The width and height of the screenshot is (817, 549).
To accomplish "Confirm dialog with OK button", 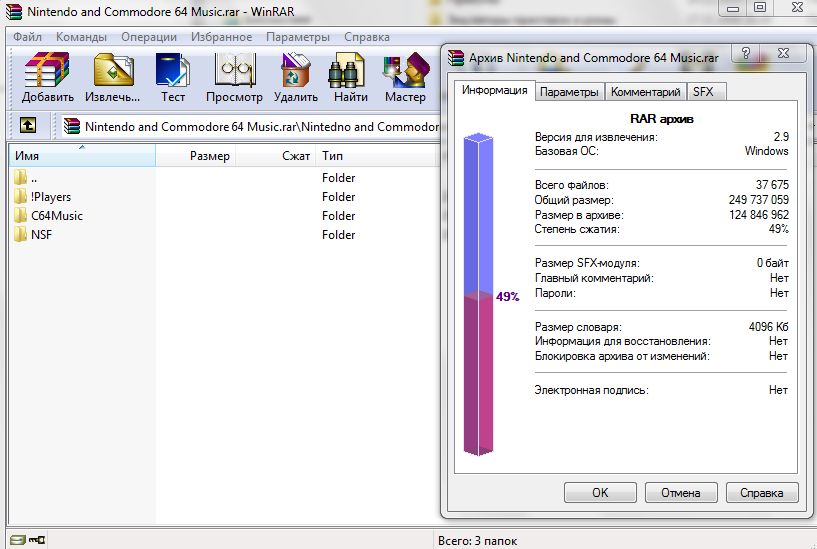I will [600, 492].
